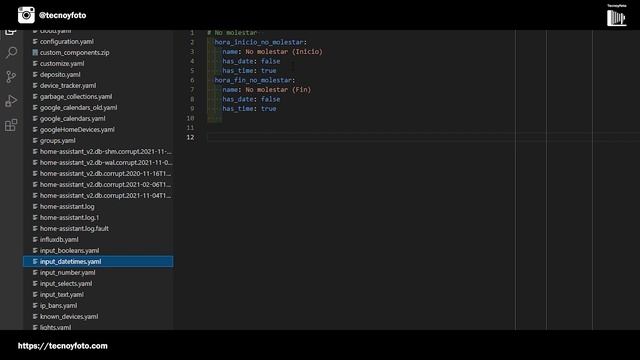The width and height of the screenshot is (640, 360).
Task: Click the has_date false value on line 4
Action: click(271, 61)
